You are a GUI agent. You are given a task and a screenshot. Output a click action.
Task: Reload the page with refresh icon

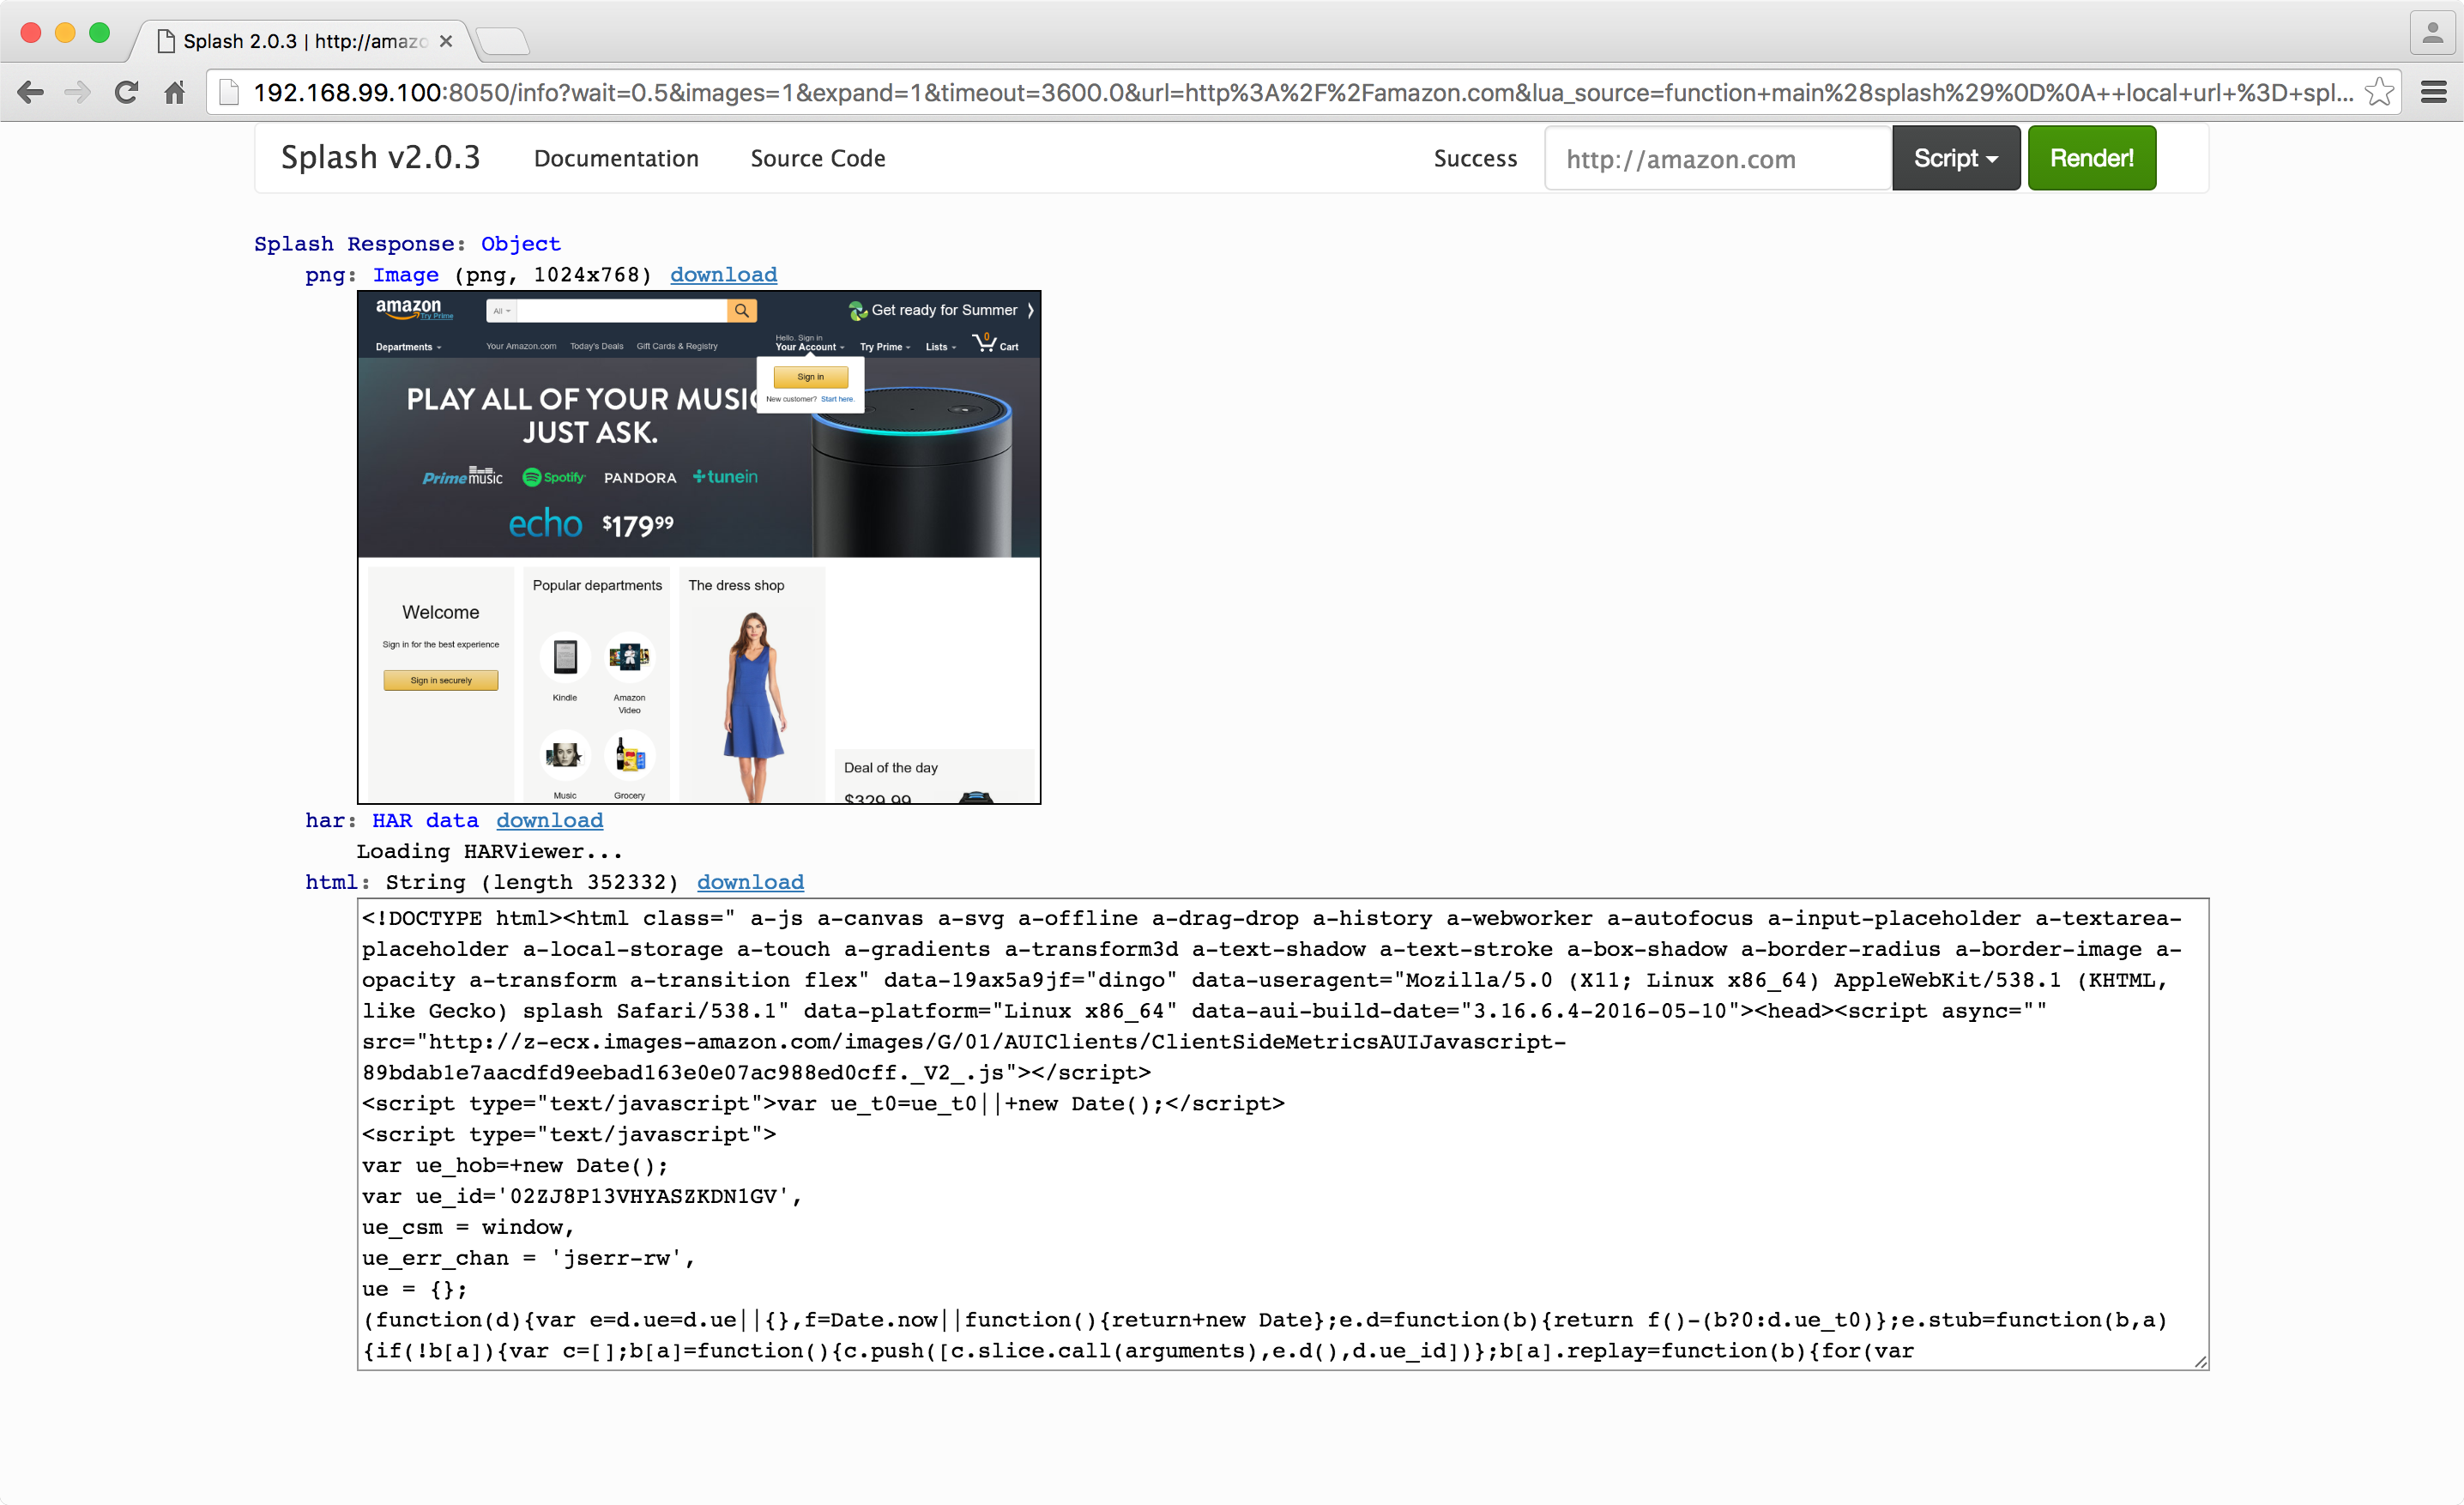tap(126, 93)
